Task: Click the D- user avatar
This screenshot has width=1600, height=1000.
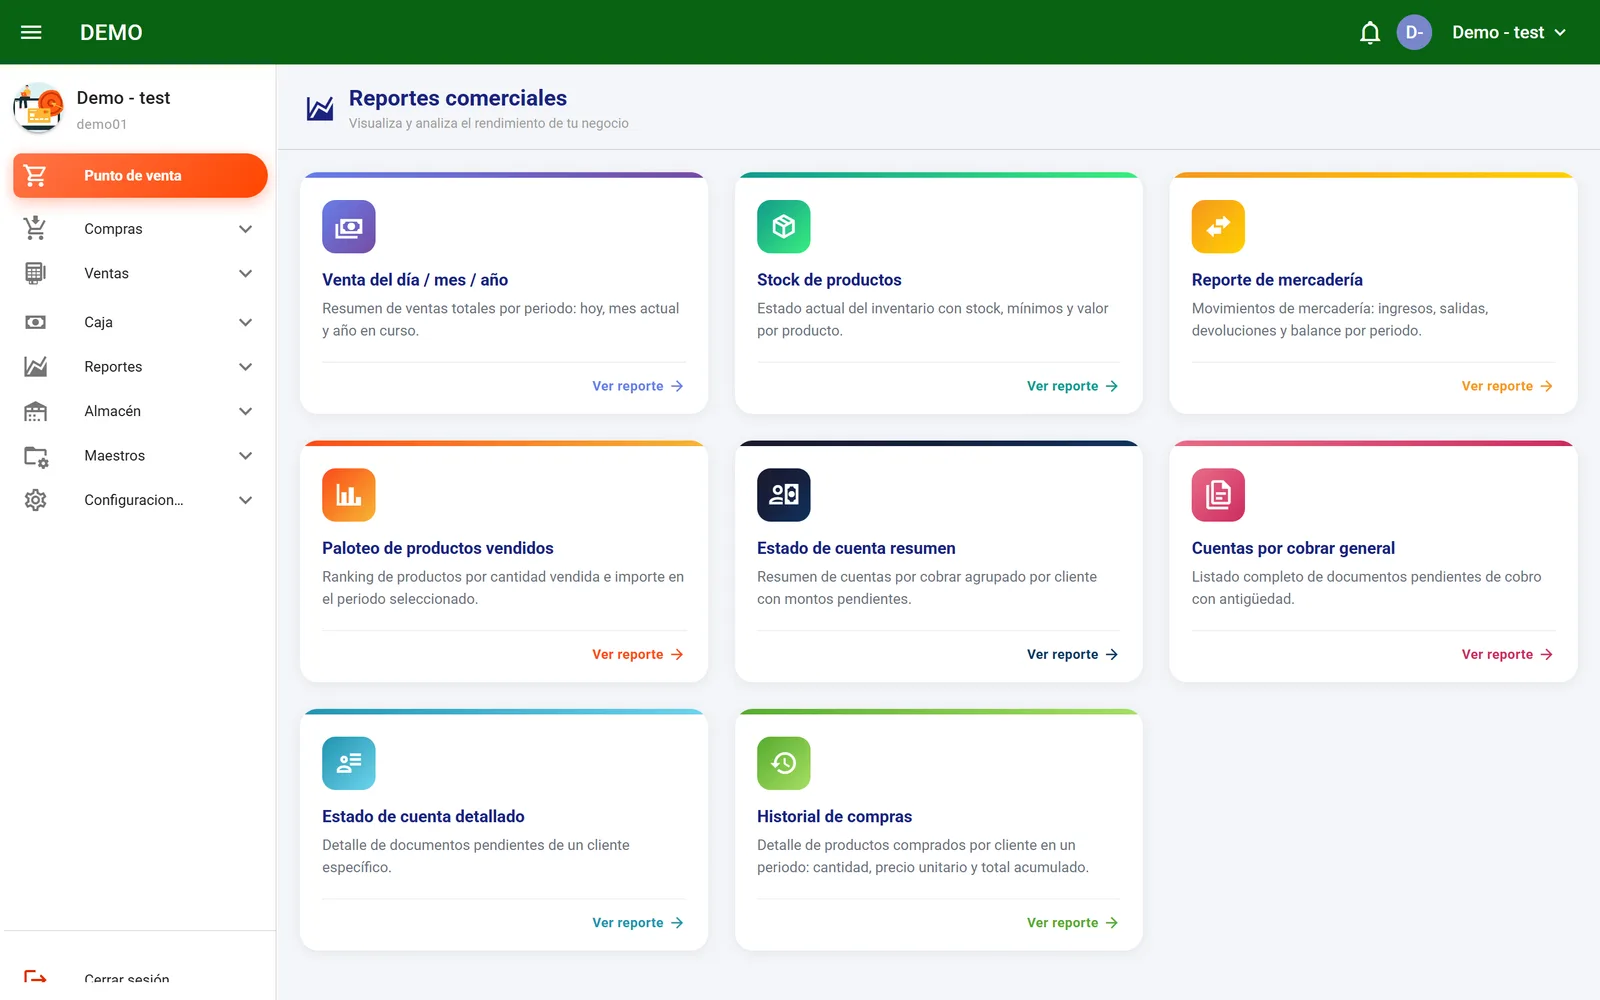Action: pos(1414,32)
